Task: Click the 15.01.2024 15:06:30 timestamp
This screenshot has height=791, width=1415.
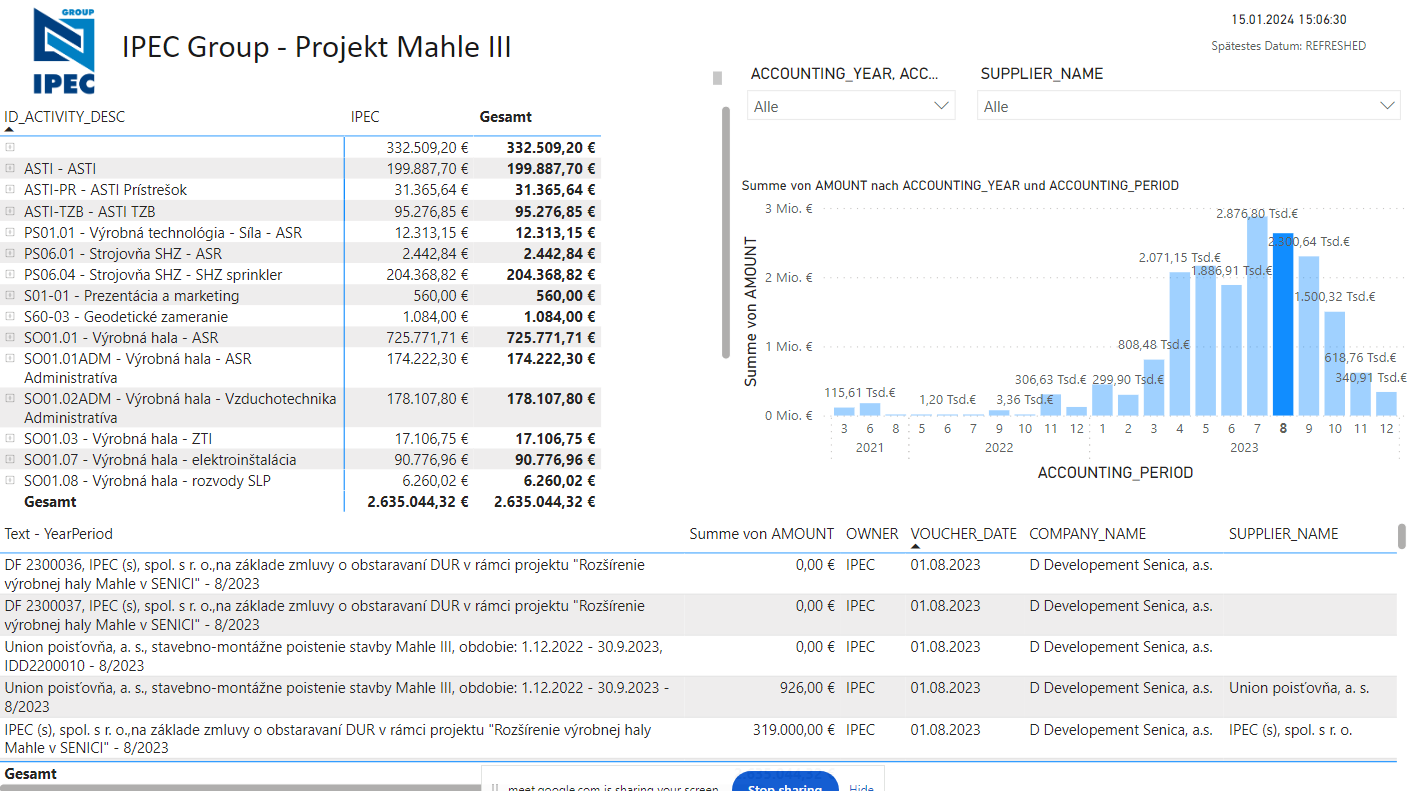Action: 1289,19
